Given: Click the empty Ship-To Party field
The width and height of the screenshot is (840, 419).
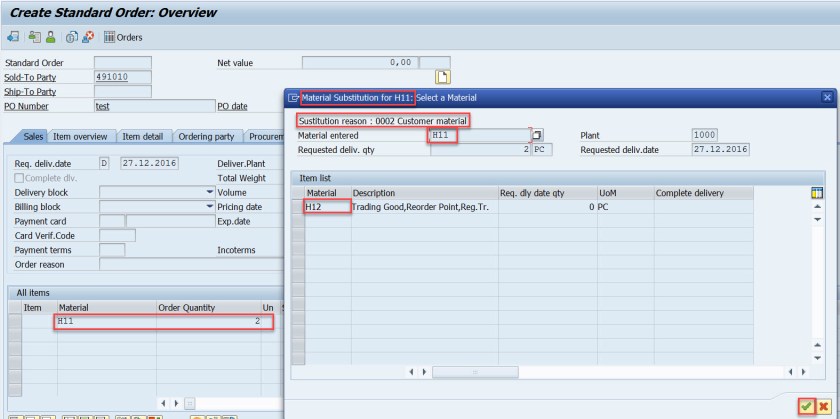Looking at the screenshot, I should [123, 92].
